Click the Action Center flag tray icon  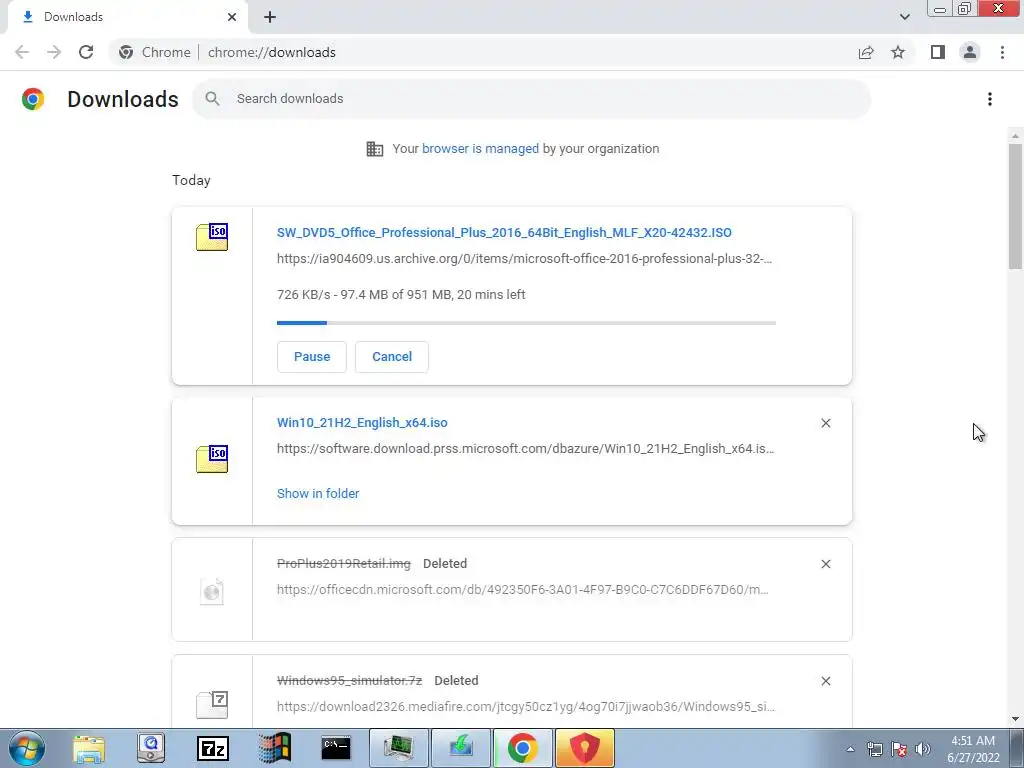click(899, 749)
